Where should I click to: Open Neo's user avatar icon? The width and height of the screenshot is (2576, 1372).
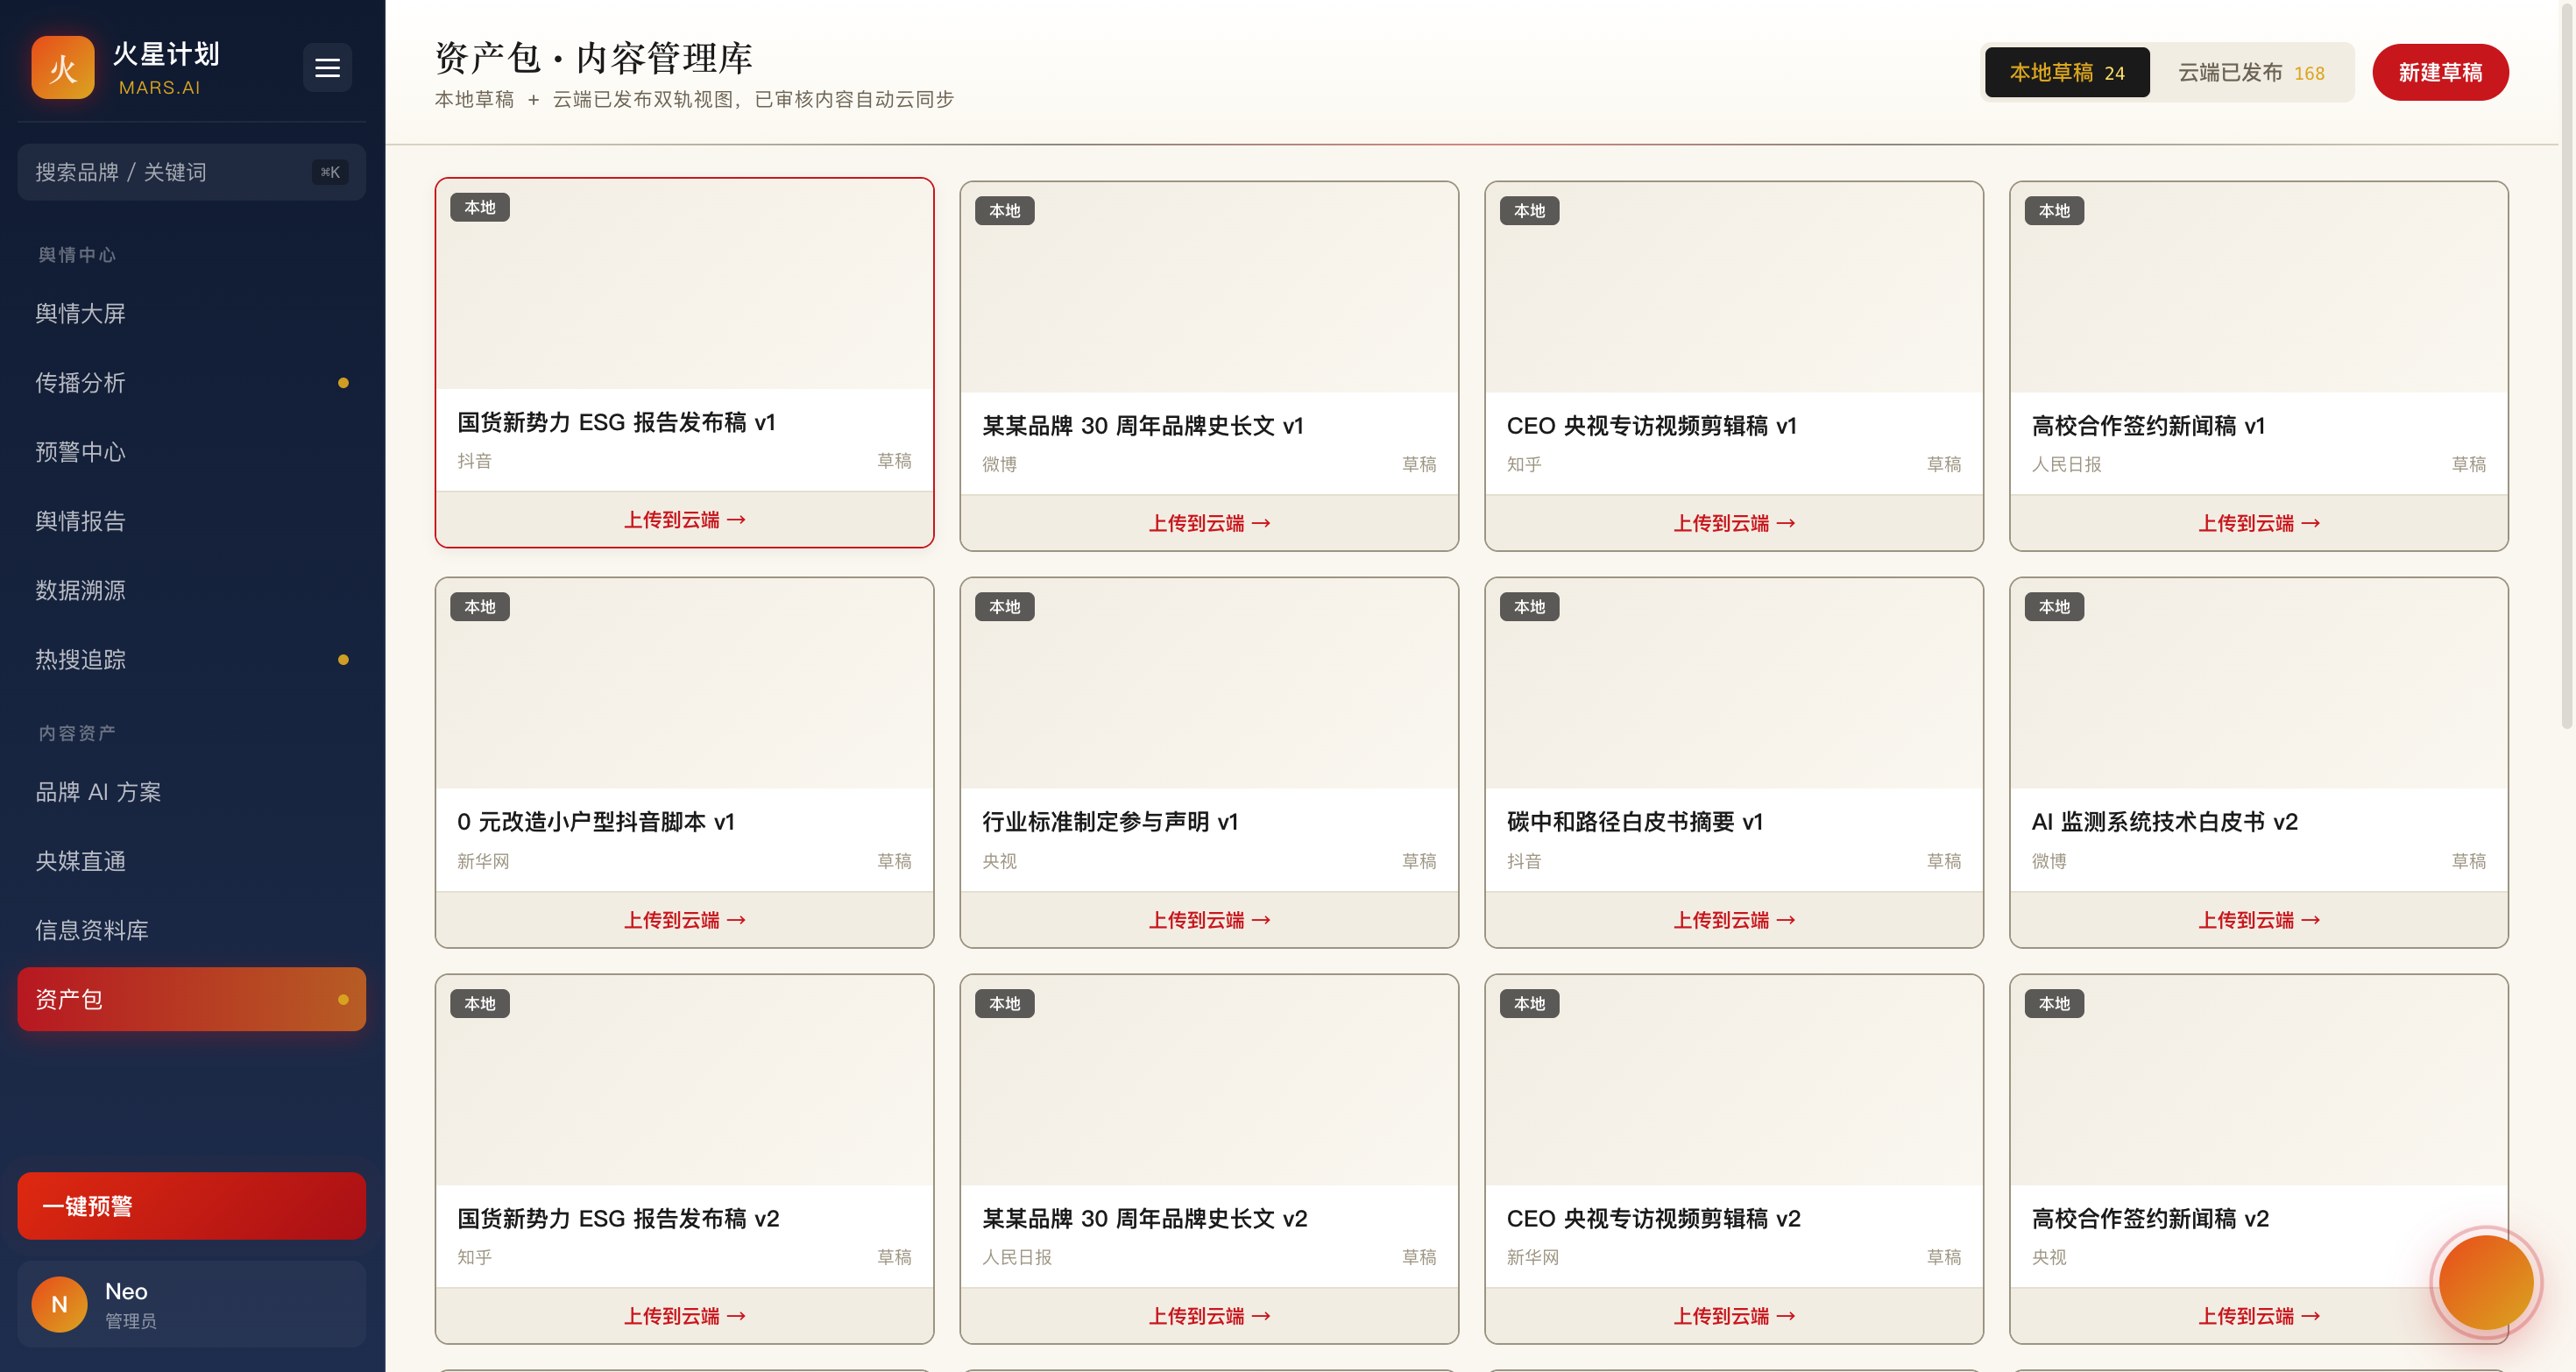(x=59, y=1304)
